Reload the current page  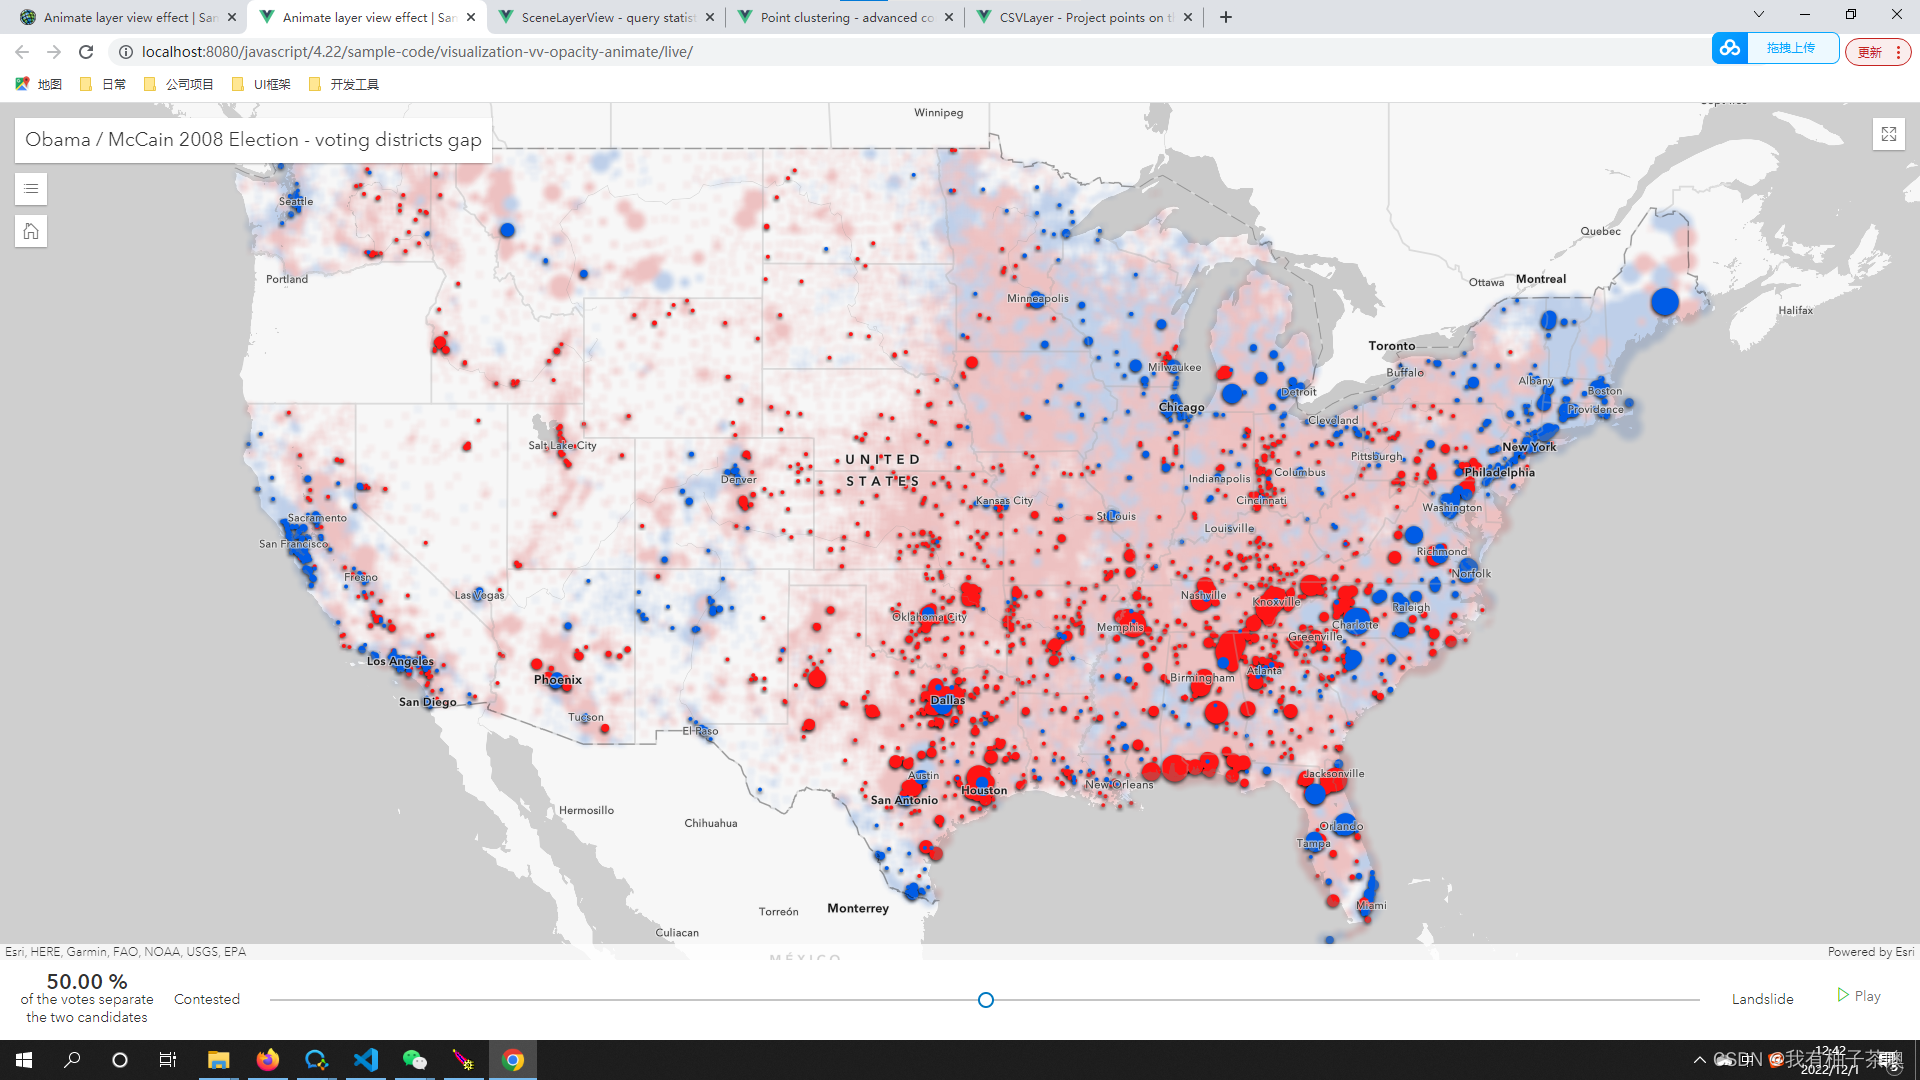click(x=85, y=51)
